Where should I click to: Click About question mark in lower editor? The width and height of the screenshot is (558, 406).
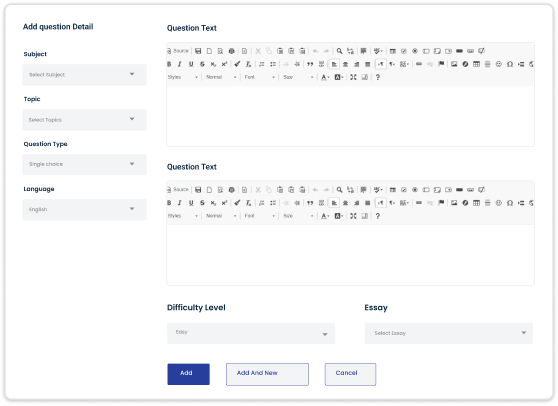(x=378, y=216)
